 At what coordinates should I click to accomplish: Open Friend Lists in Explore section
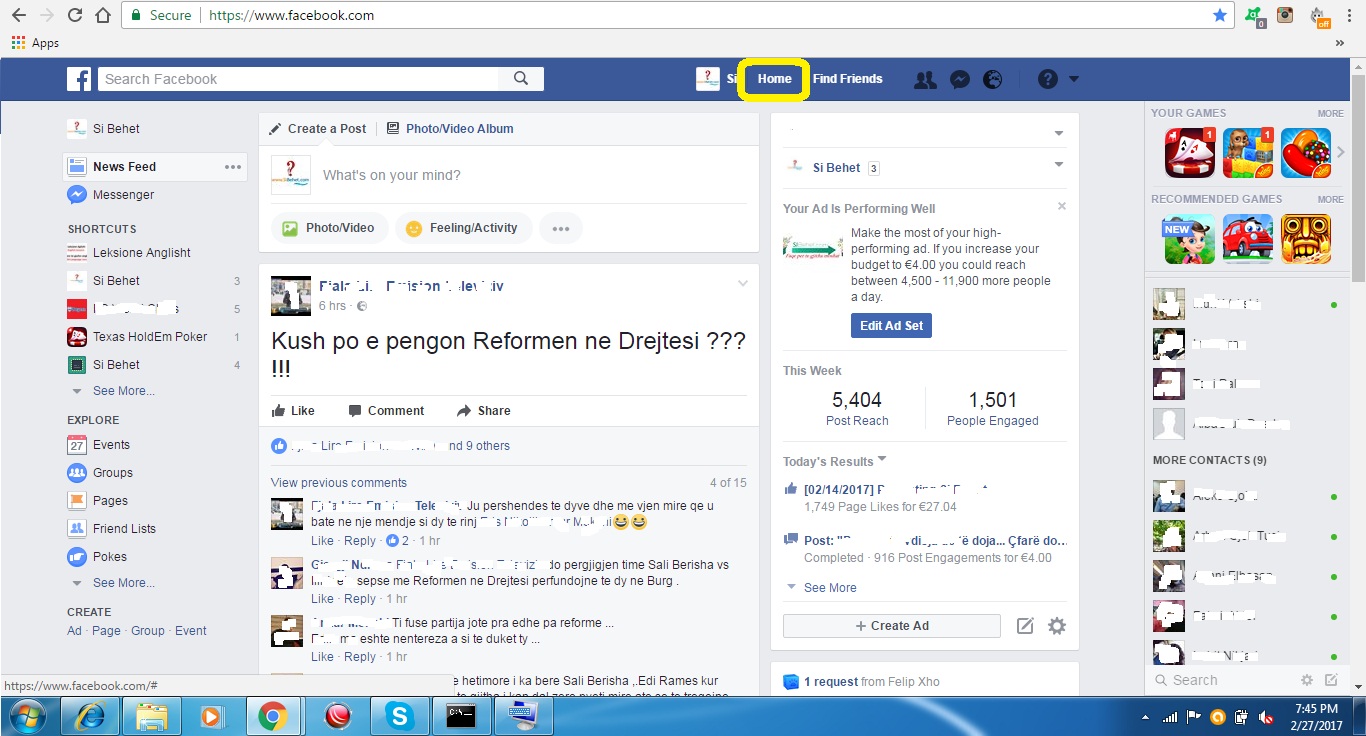124,529
